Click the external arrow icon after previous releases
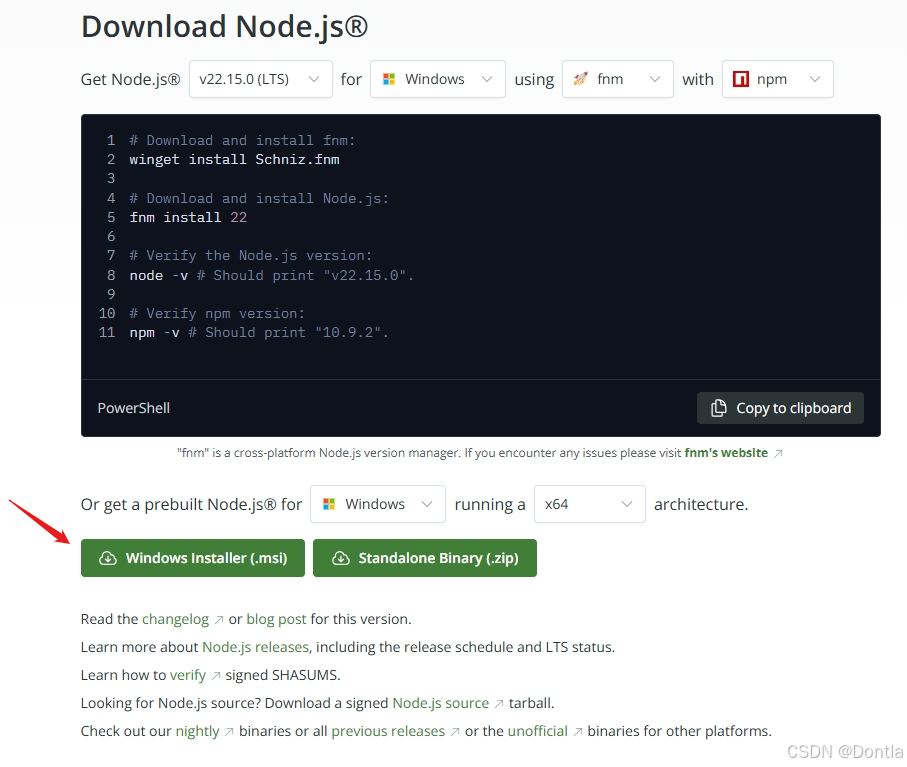The image size is (907, 767). coord(455,732)
